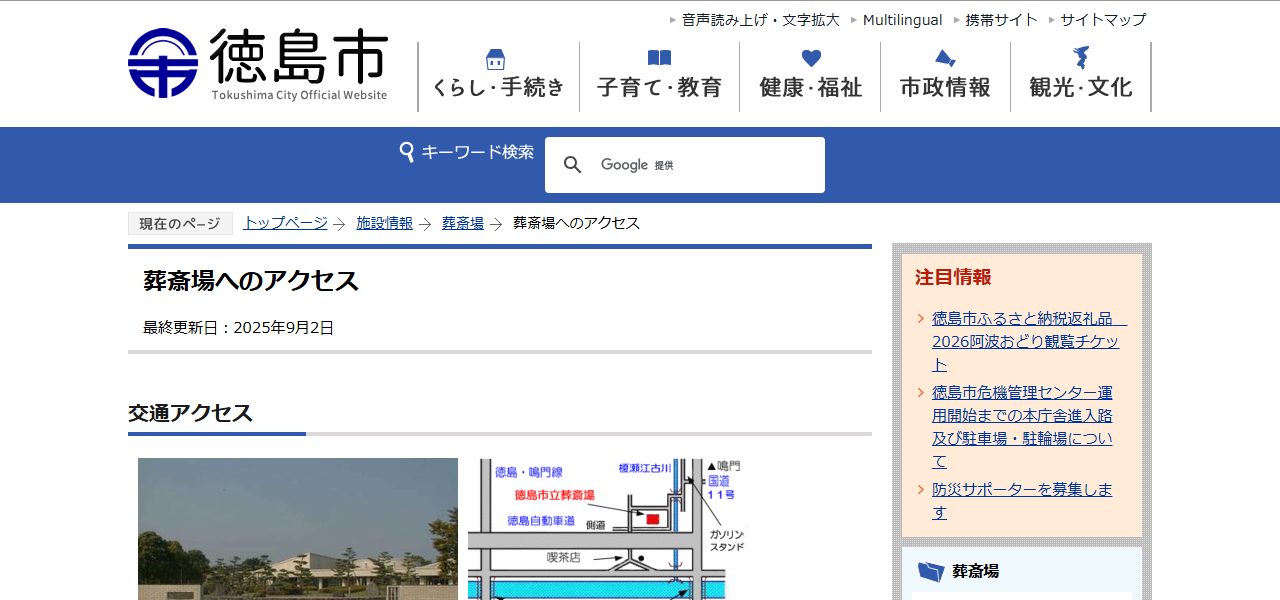
Task: Click the access map image
Action: (607, 529)
